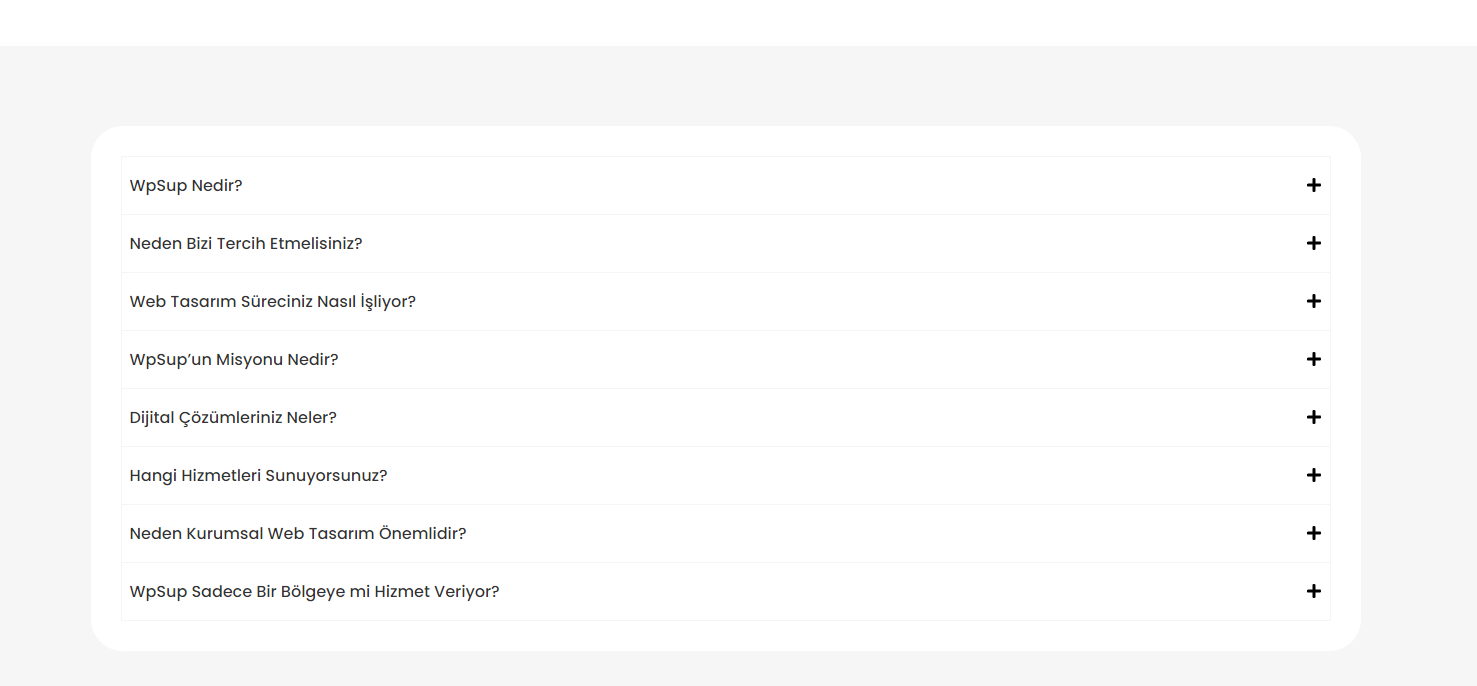Image resolution: width=1477 pixels, height=686 pixels.
Task: Click plus icon next to Neden Kurumsal Web Tasarım
Action: click(1314, 533)
